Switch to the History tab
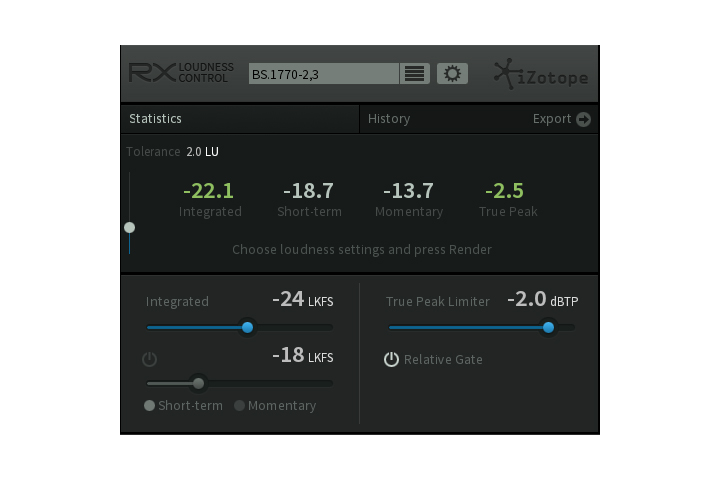 tap(389, 119)
